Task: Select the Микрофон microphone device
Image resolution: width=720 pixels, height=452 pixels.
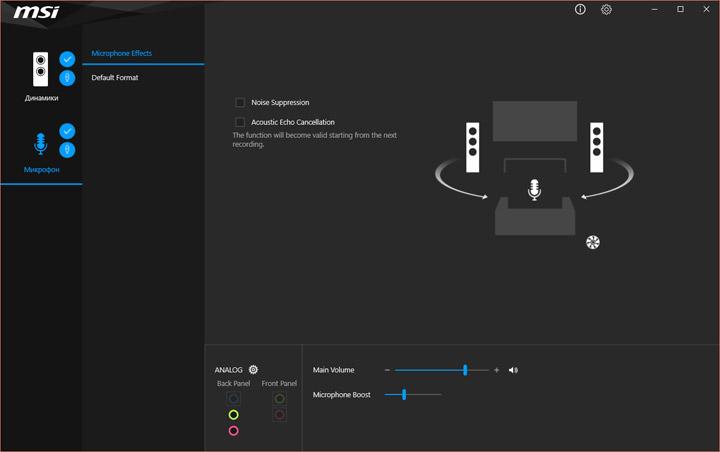Action: pyautogui.click(x=40, y=146)
